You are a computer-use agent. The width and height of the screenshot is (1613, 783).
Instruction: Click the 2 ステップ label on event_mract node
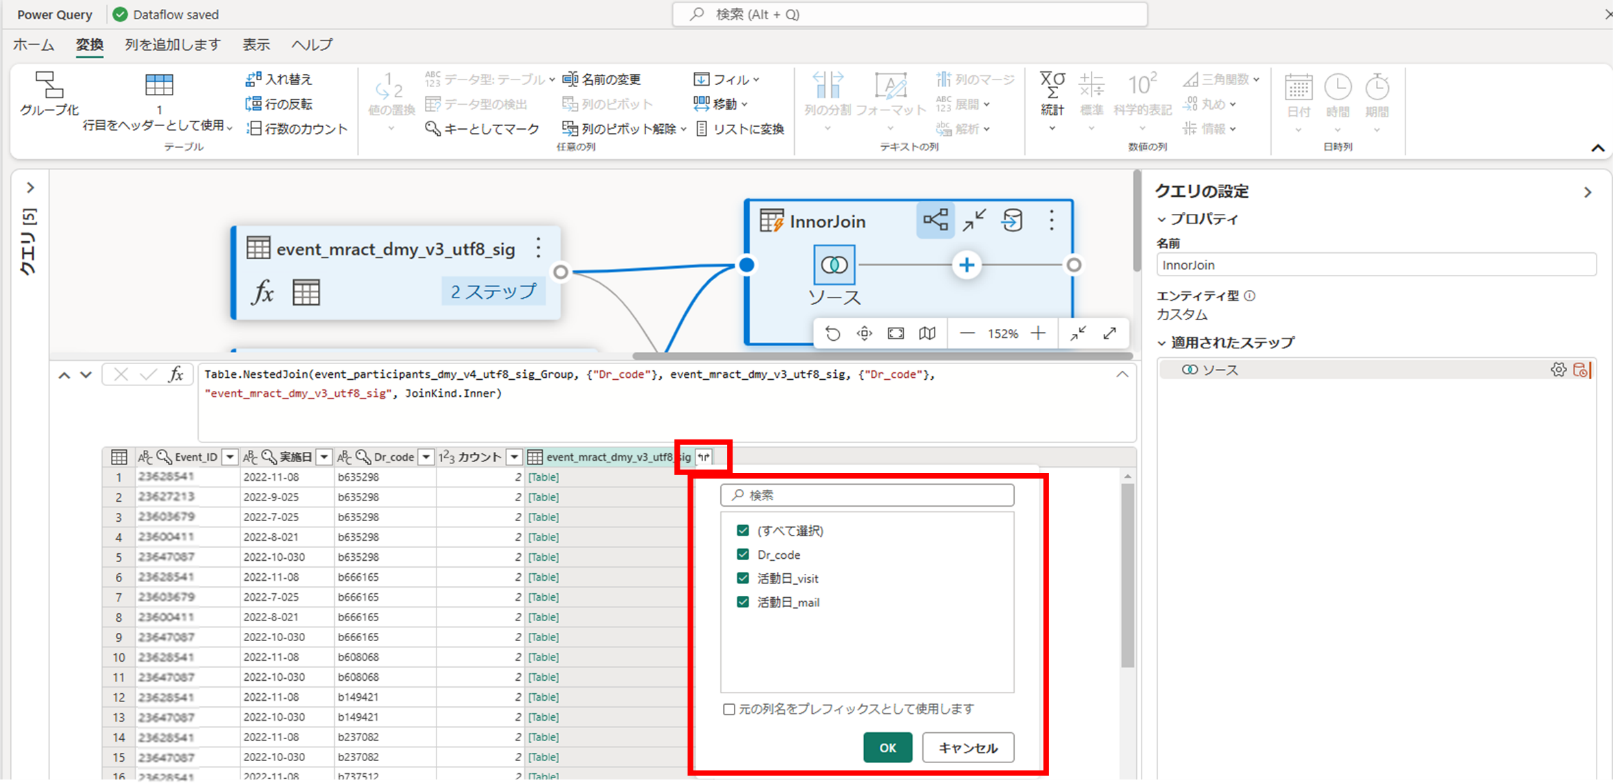coord(494,292)
